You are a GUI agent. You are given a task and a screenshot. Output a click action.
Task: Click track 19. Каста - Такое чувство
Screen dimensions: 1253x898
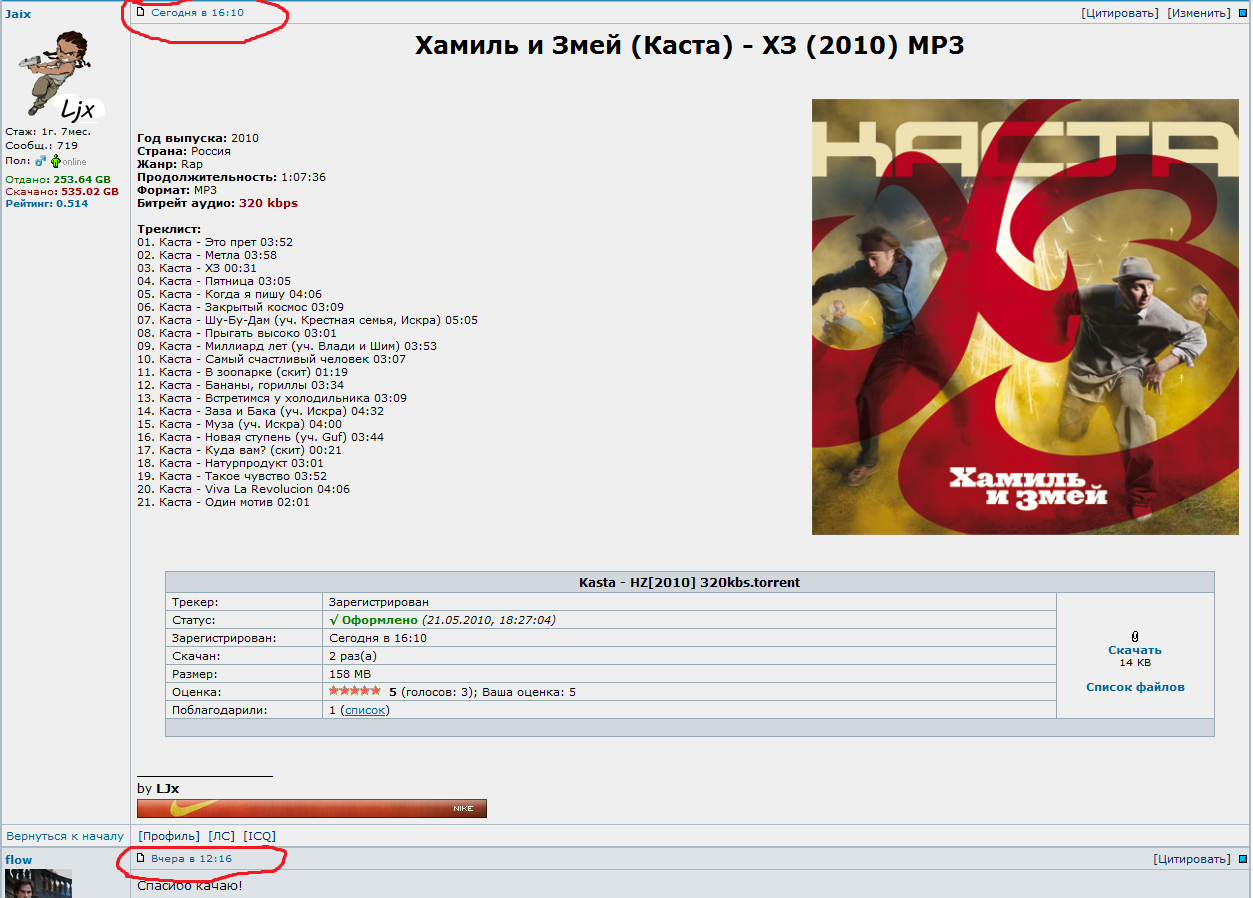[232, 476]
